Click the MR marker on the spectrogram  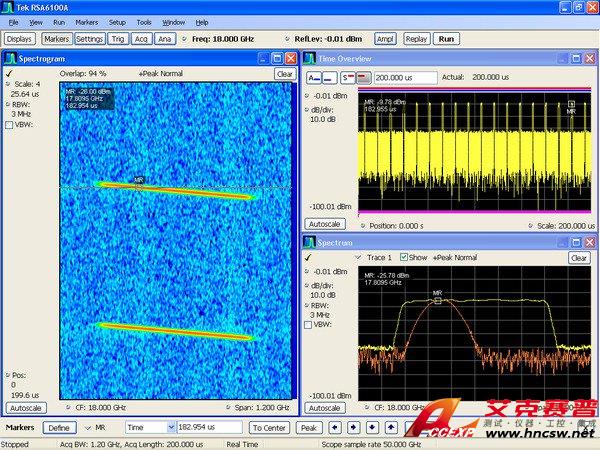pos(139,185)
